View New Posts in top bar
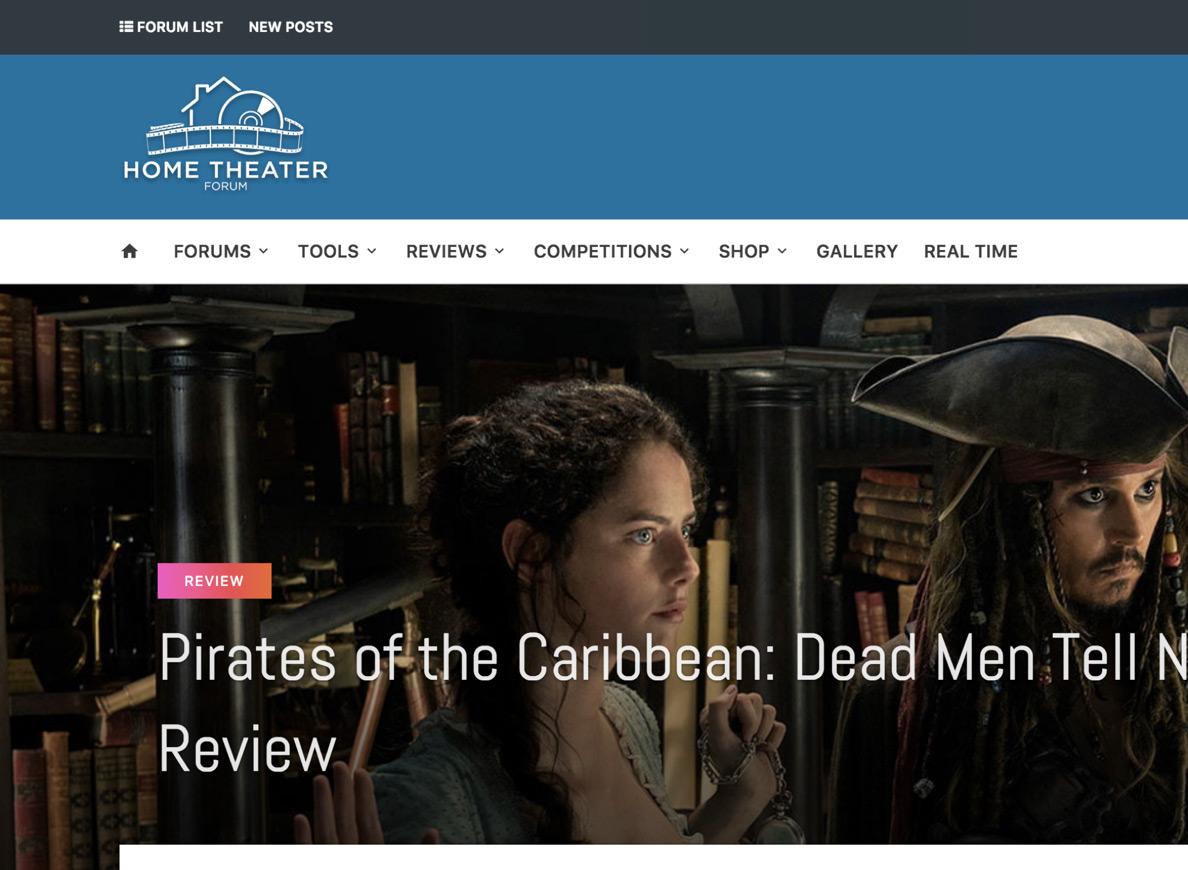This screenshot has width=1188, height=870. [291, 27]
